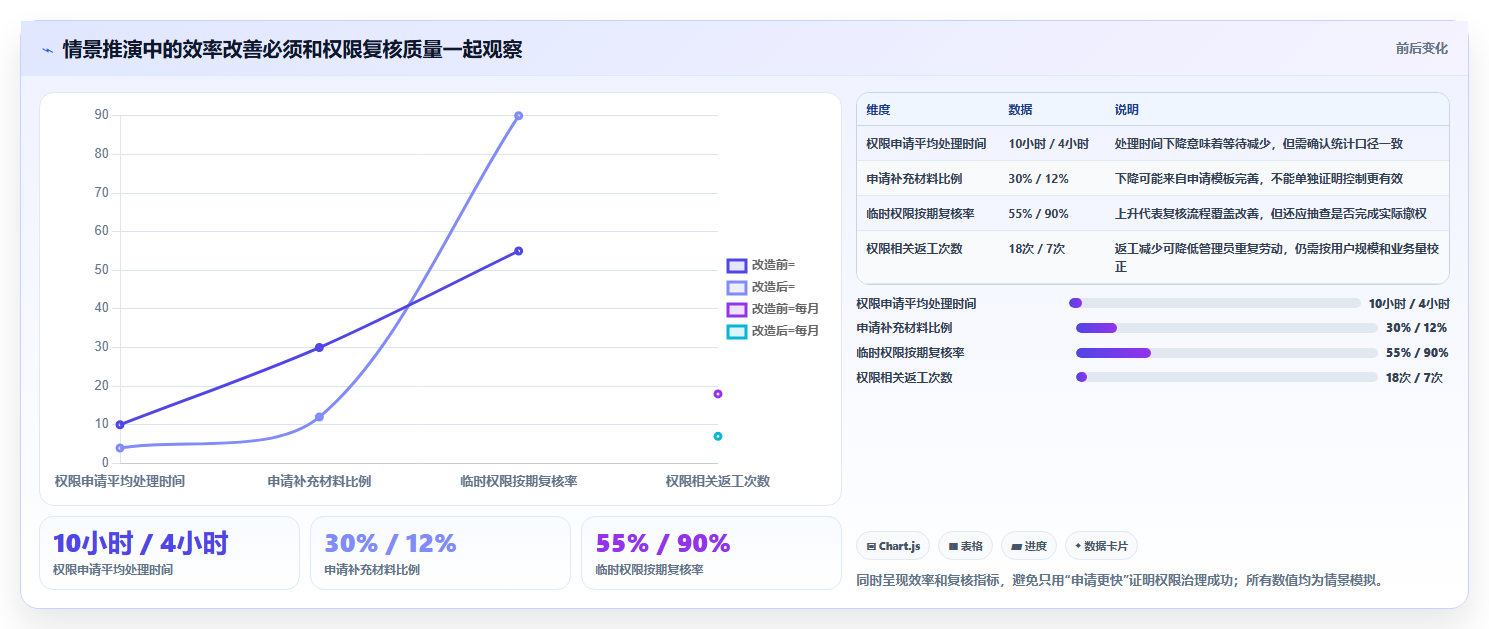Click the 临时权限按期复核率 progress bar

click(1227, 353)
